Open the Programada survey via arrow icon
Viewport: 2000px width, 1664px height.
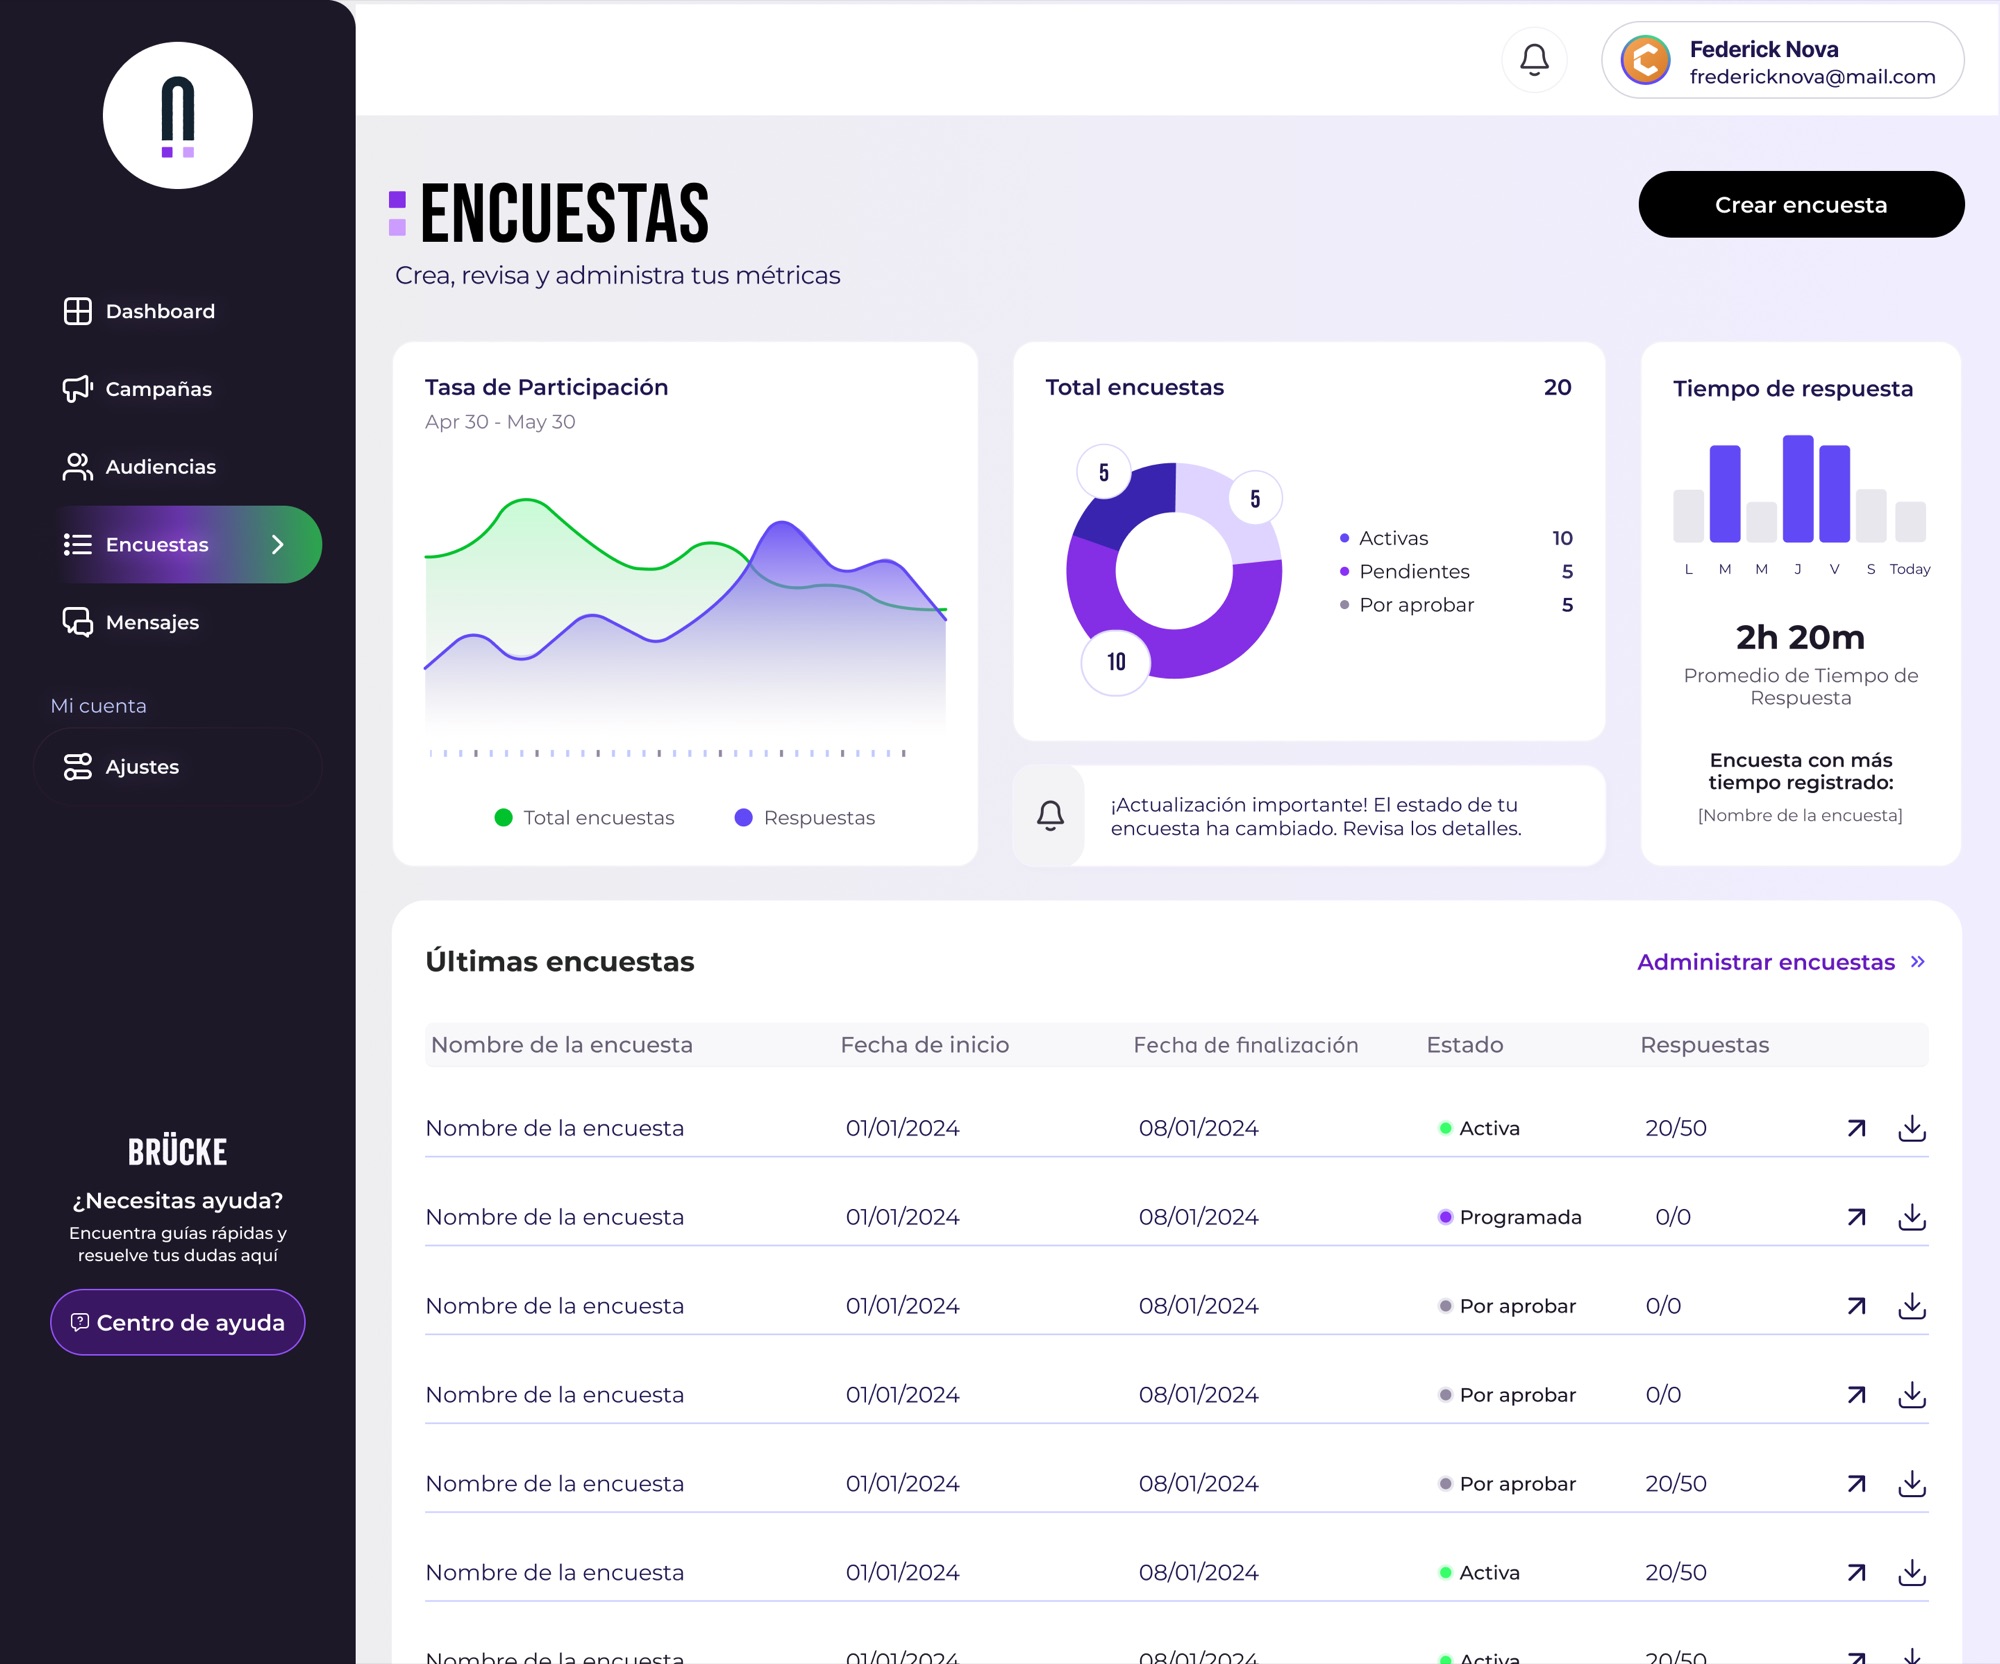pyautogui.click(x=1857, y=1217)
